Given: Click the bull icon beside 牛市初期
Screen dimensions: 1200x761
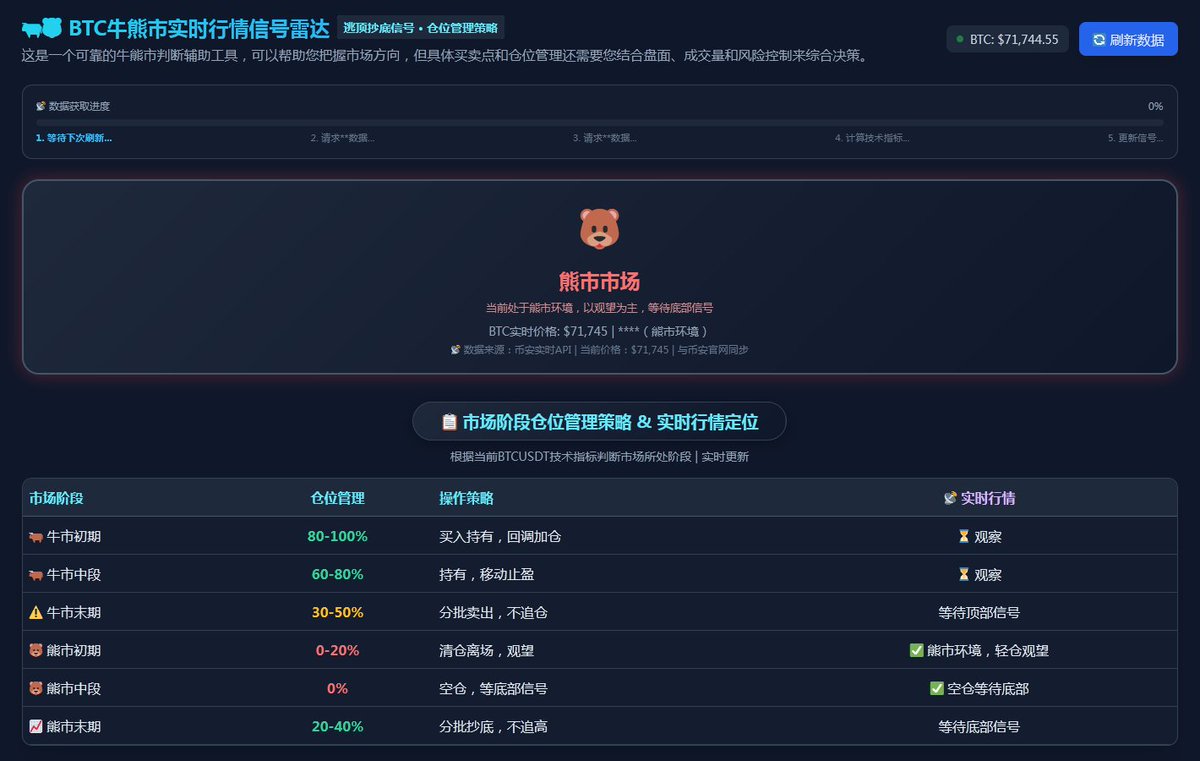Looking at the screenshot, I should pyautogui.click(x=36, y=537).
